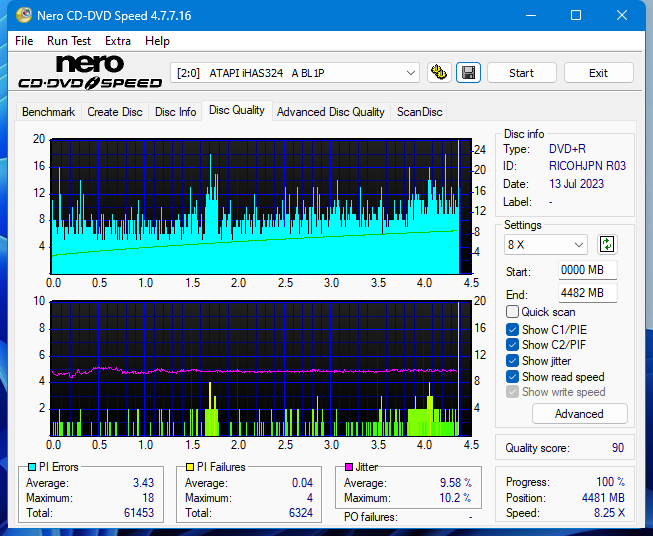Select the Disc Quality tab
Screen dimensions: 653x536
[237, 110]
